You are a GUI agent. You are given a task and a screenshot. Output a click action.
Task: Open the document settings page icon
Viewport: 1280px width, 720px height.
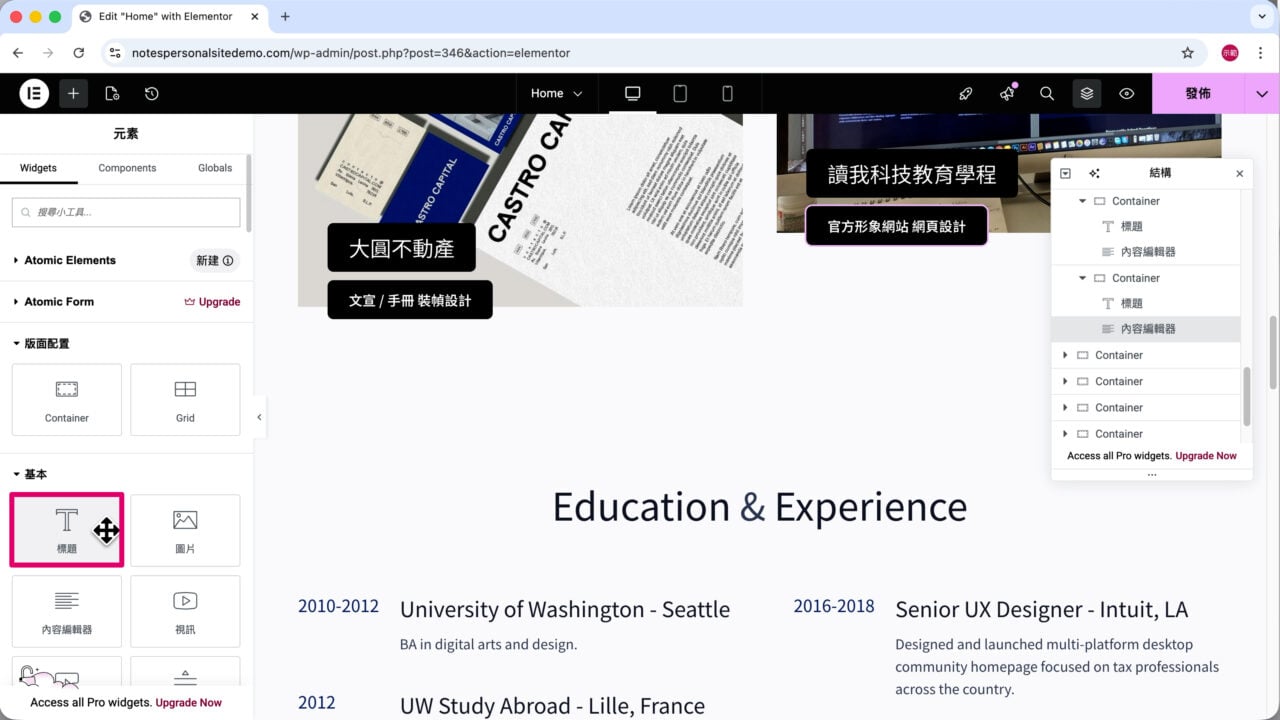click(112, 93)
